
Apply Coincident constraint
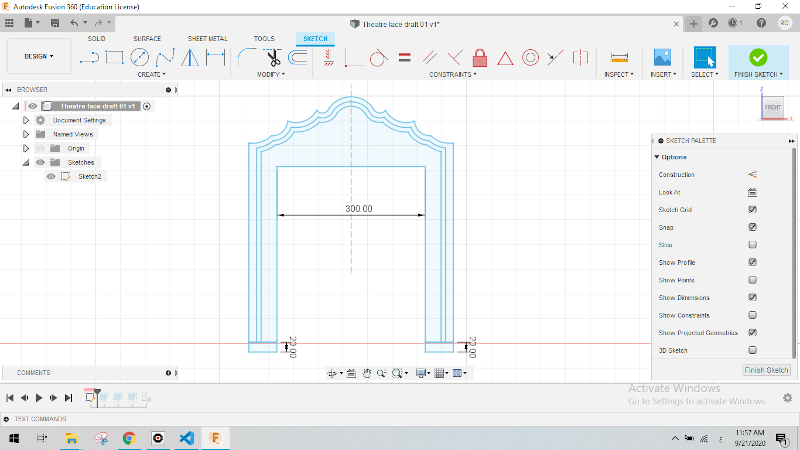[353, 58]
